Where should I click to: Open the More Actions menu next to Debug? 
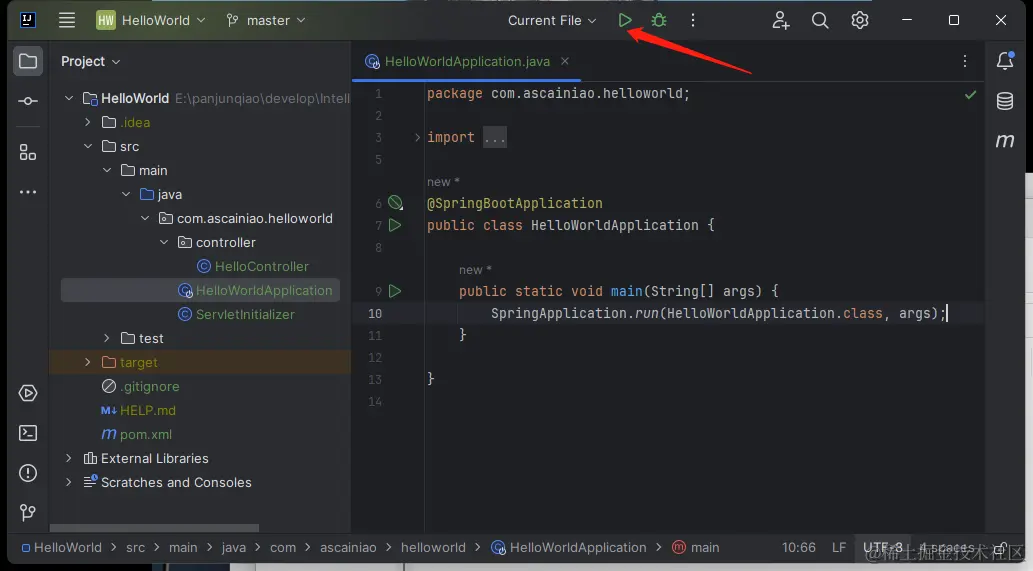click(692, 20)
